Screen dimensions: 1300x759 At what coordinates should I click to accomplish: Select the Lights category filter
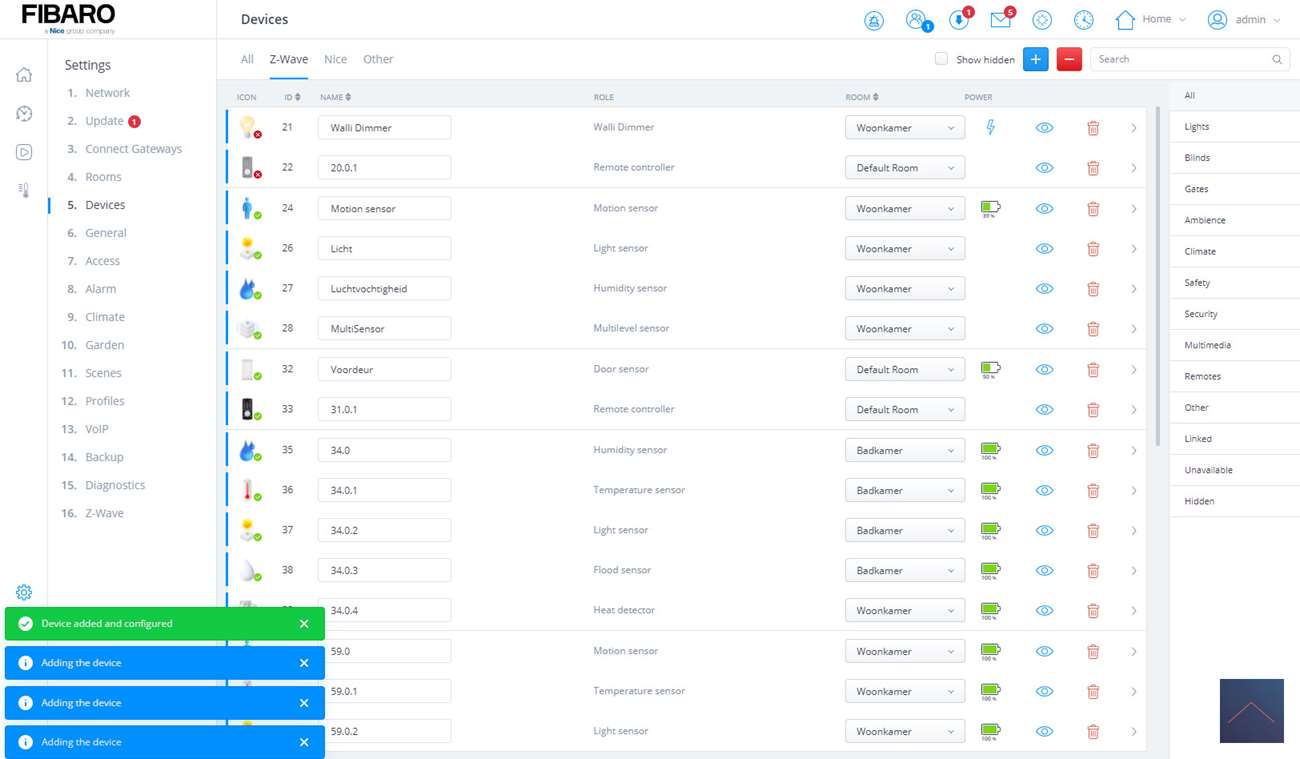(x=1197, y=127)
